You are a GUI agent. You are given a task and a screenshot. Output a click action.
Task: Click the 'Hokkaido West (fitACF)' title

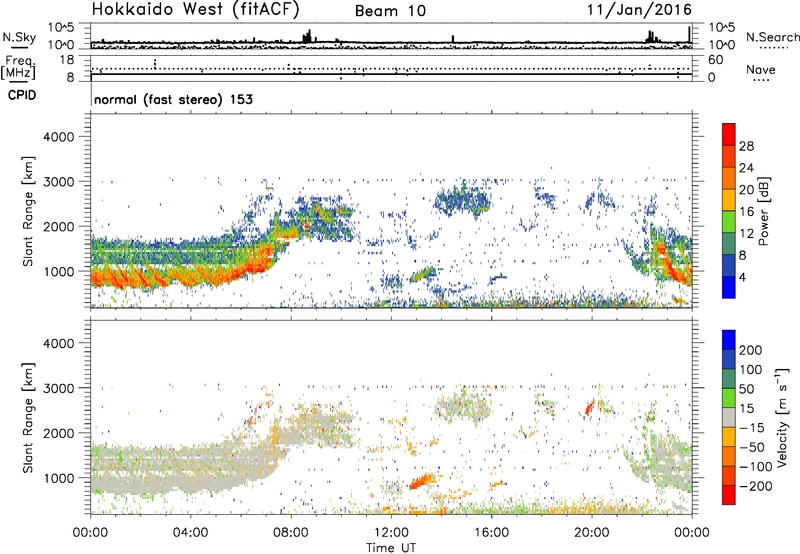coord(195,10)
